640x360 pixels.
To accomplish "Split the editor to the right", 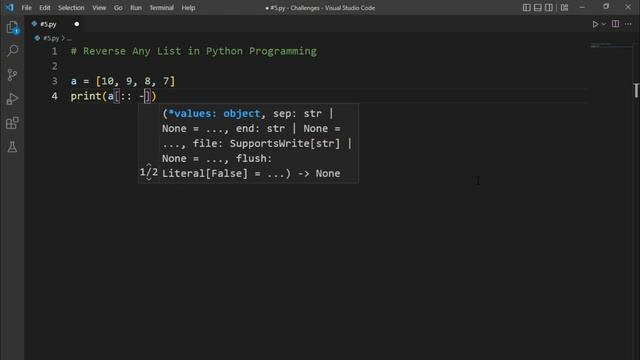I will 615,24.
